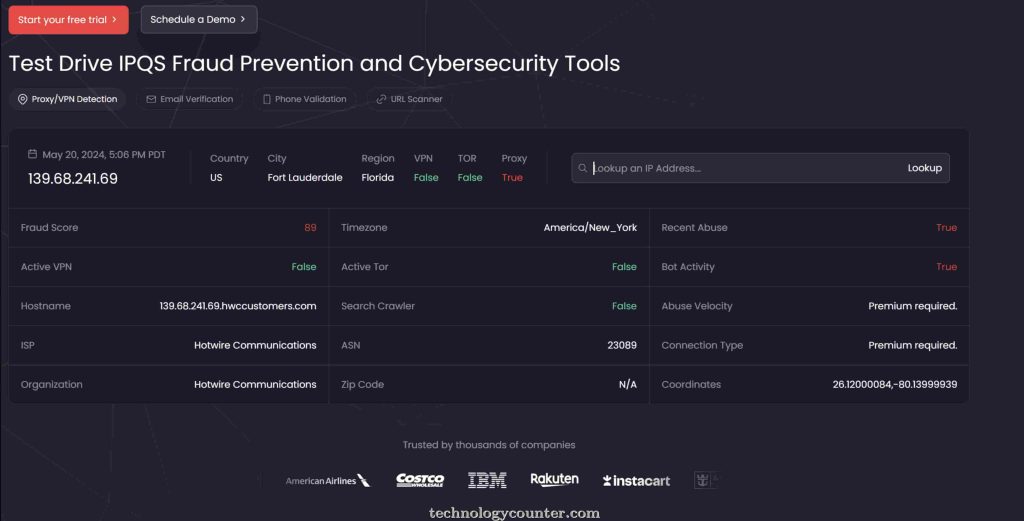Select the IBM logo
This screenshot has height=521, width=1024.
pos(487,480)
